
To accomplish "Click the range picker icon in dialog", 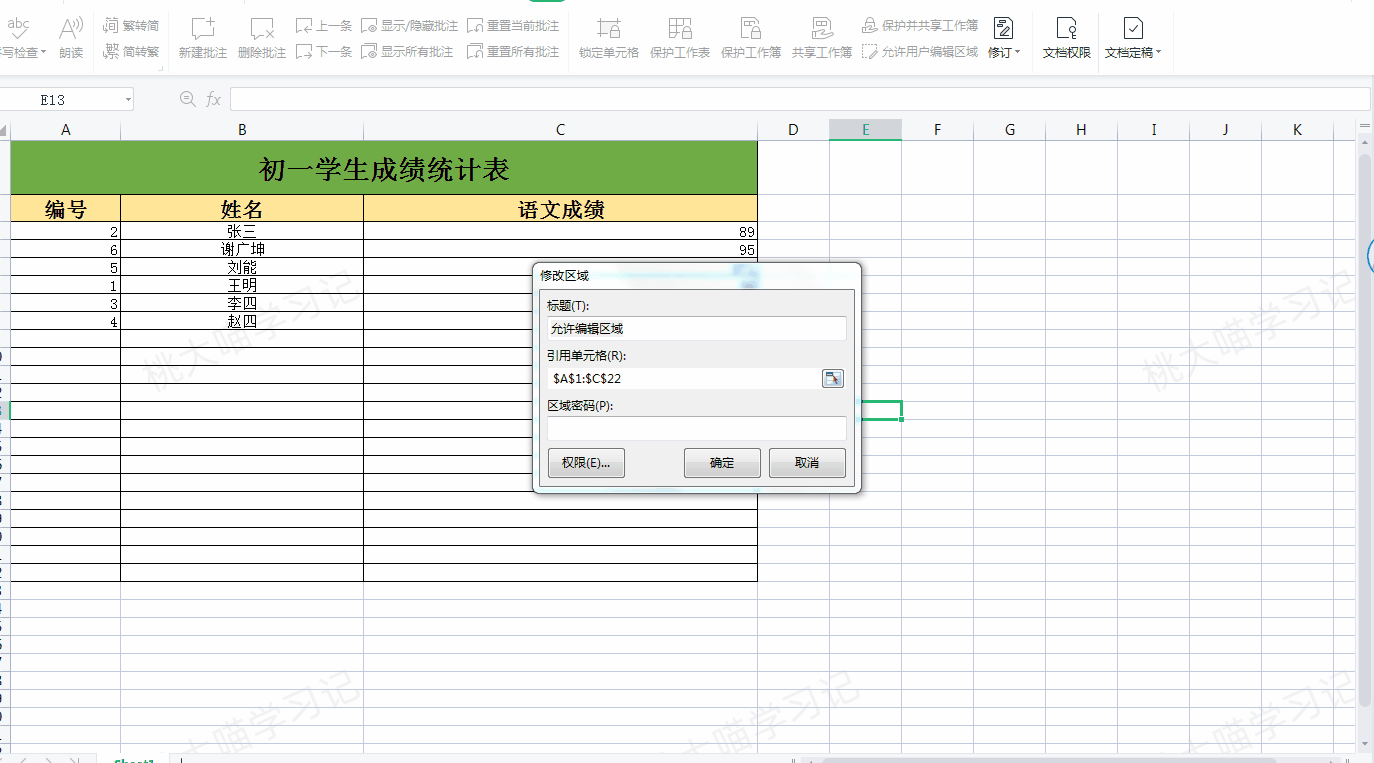I will pos(833,378).
